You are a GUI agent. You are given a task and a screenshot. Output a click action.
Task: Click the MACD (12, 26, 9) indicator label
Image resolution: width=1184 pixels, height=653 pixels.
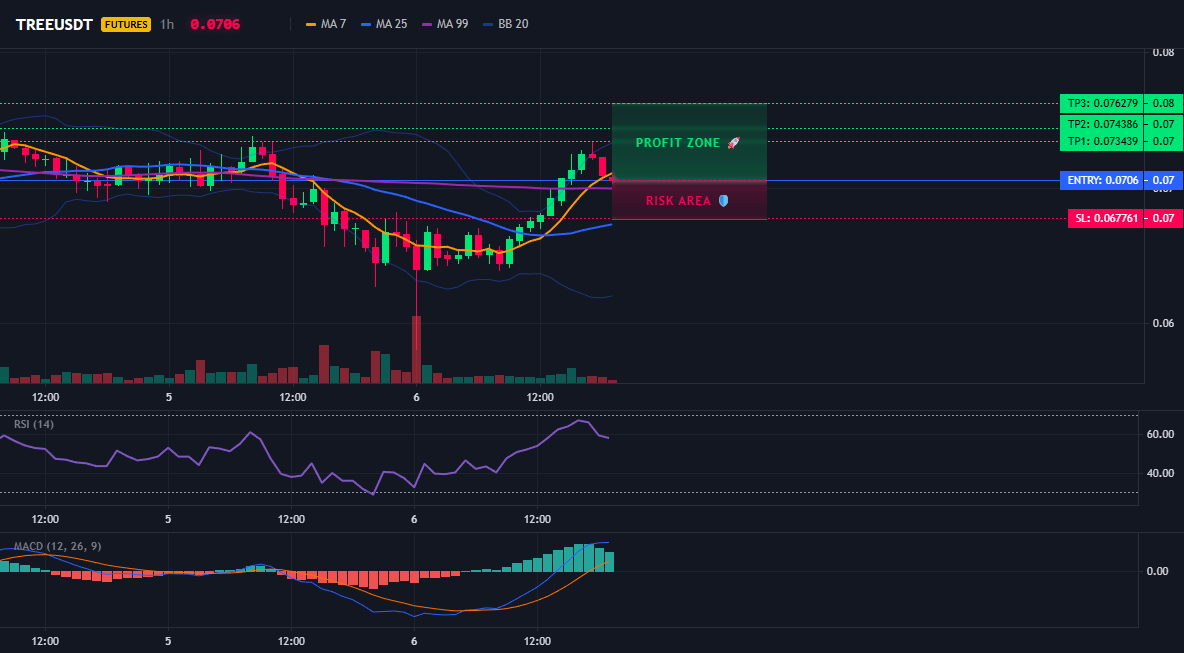pyautogui.click(x=58, y=546)
